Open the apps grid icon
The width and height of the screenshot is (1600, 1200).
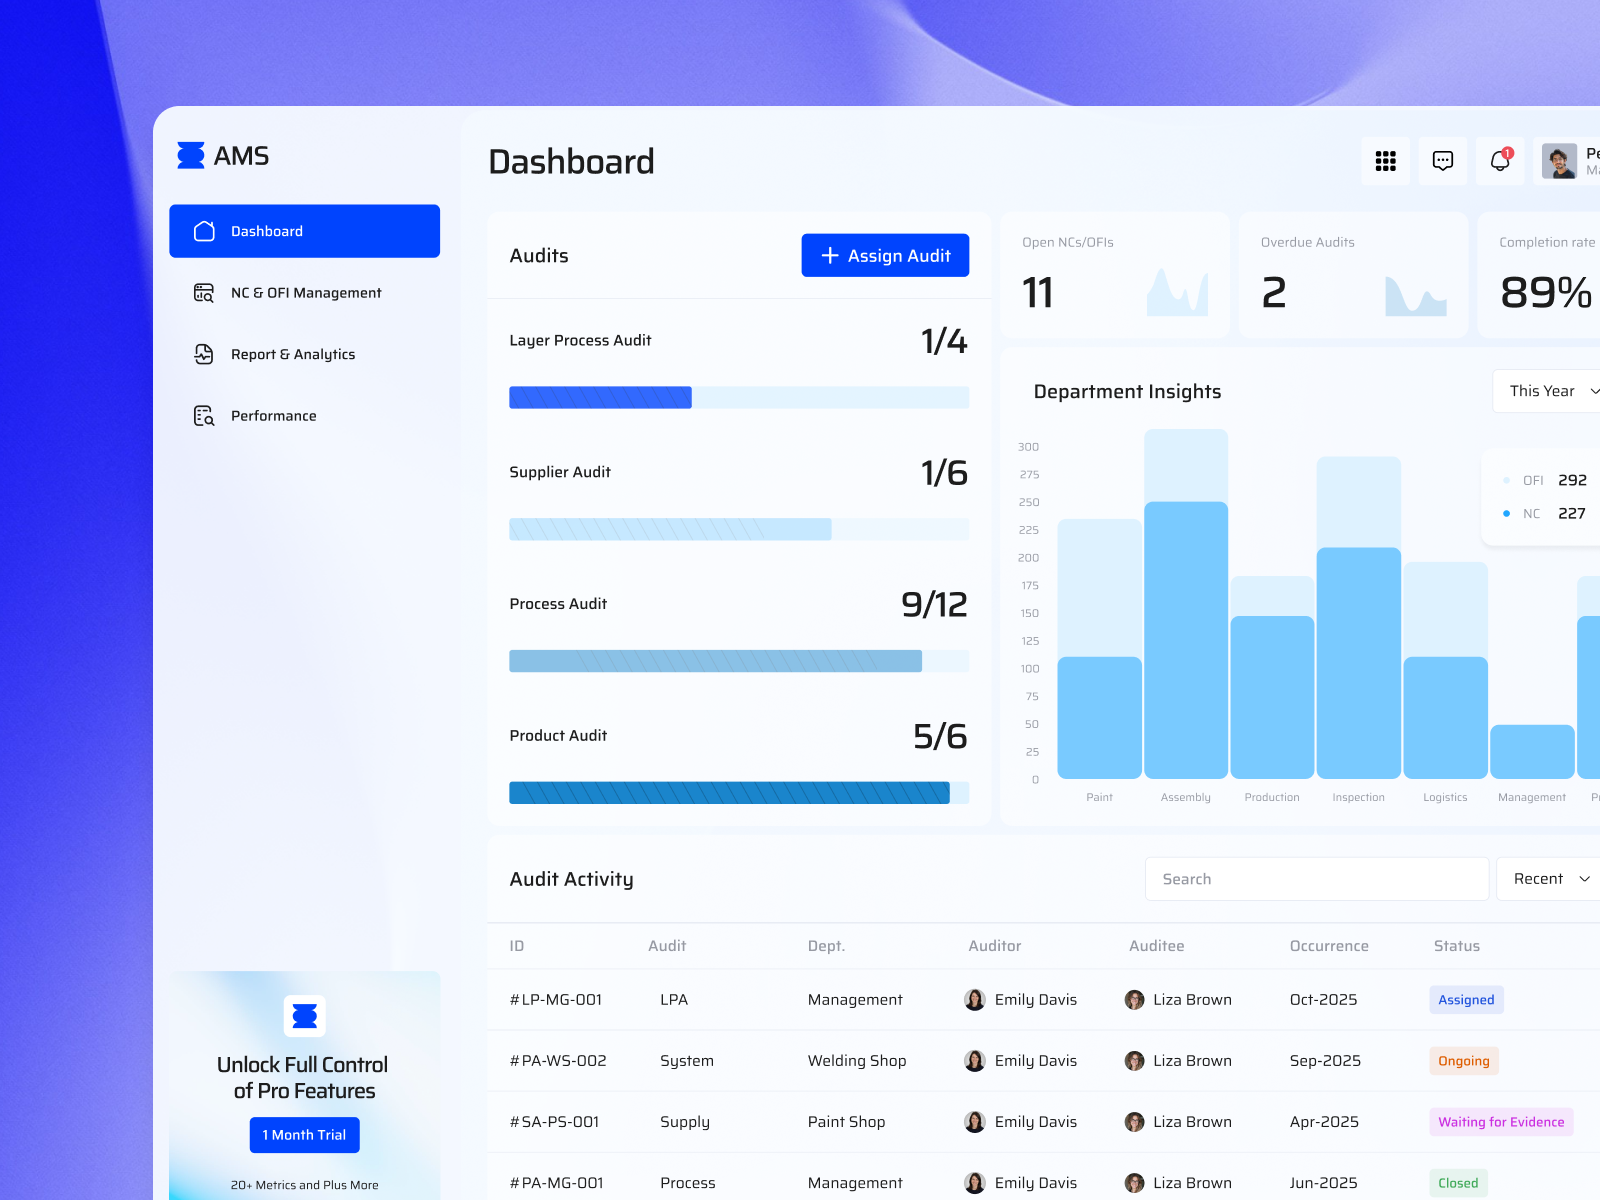[x=1385, y=161]
